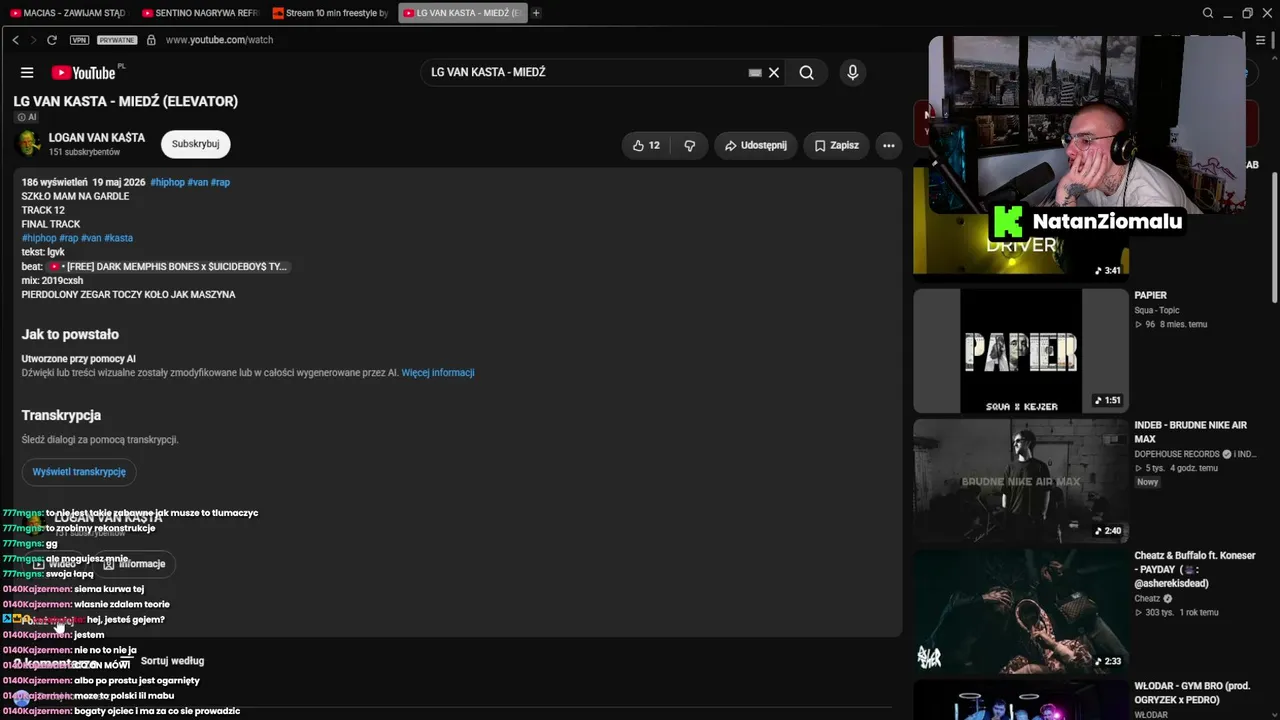1280x720 pixels.
Task: Dislike the video with thumbs down
Action: [x=689, y=145]
